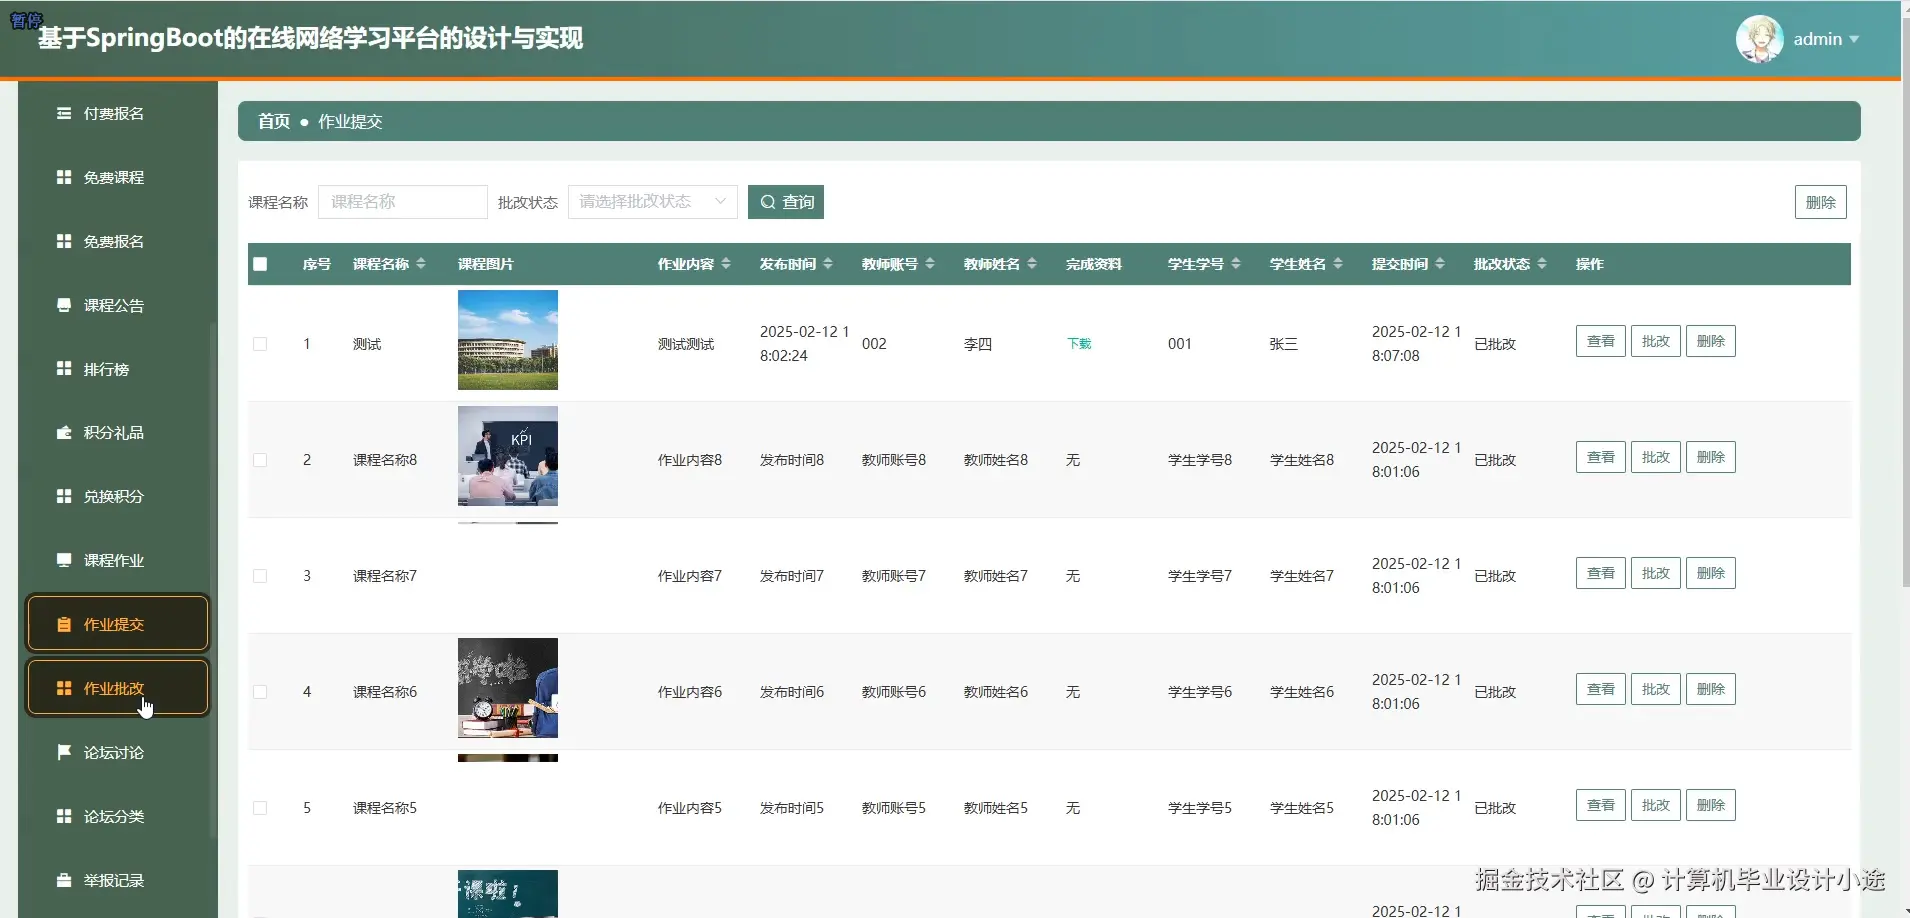Sort by 学生学号 column arrows
This screenshot has width=1910, height=918.
[x=1236, y=264]
